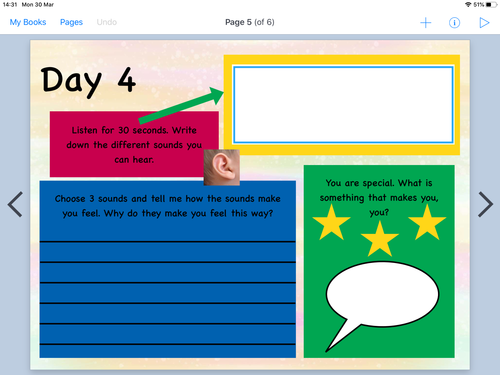Select the green arrow shape

(x=181, y=105)
